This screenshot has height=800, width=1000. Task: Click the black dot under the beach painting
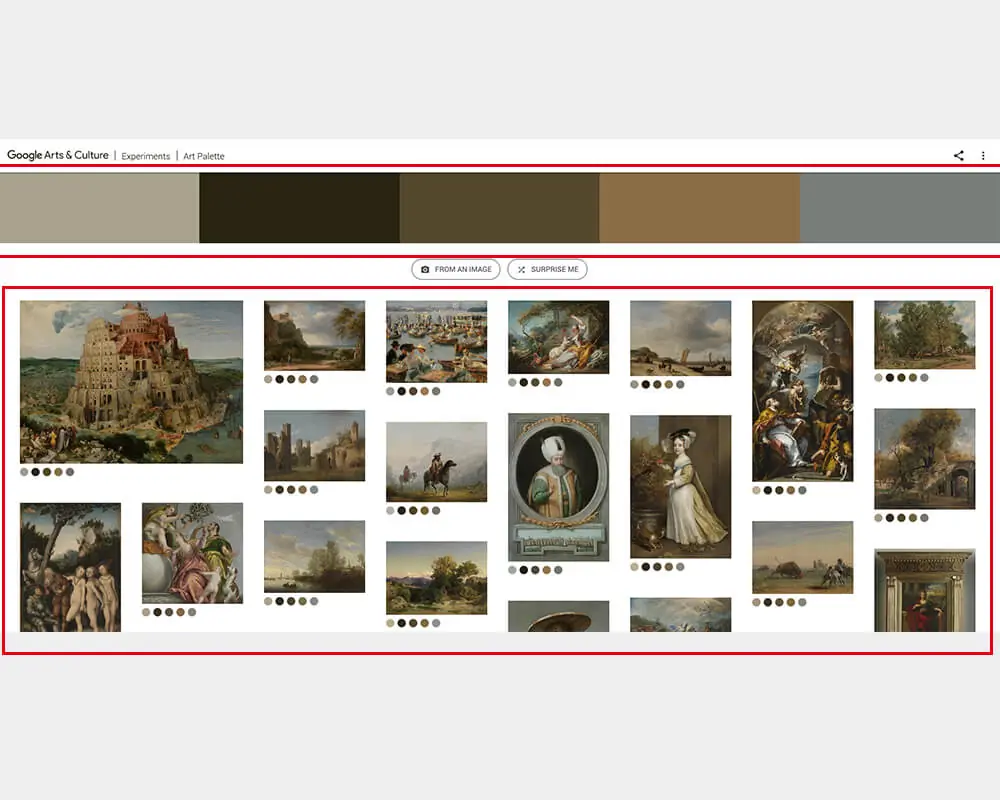coord(645,385)
